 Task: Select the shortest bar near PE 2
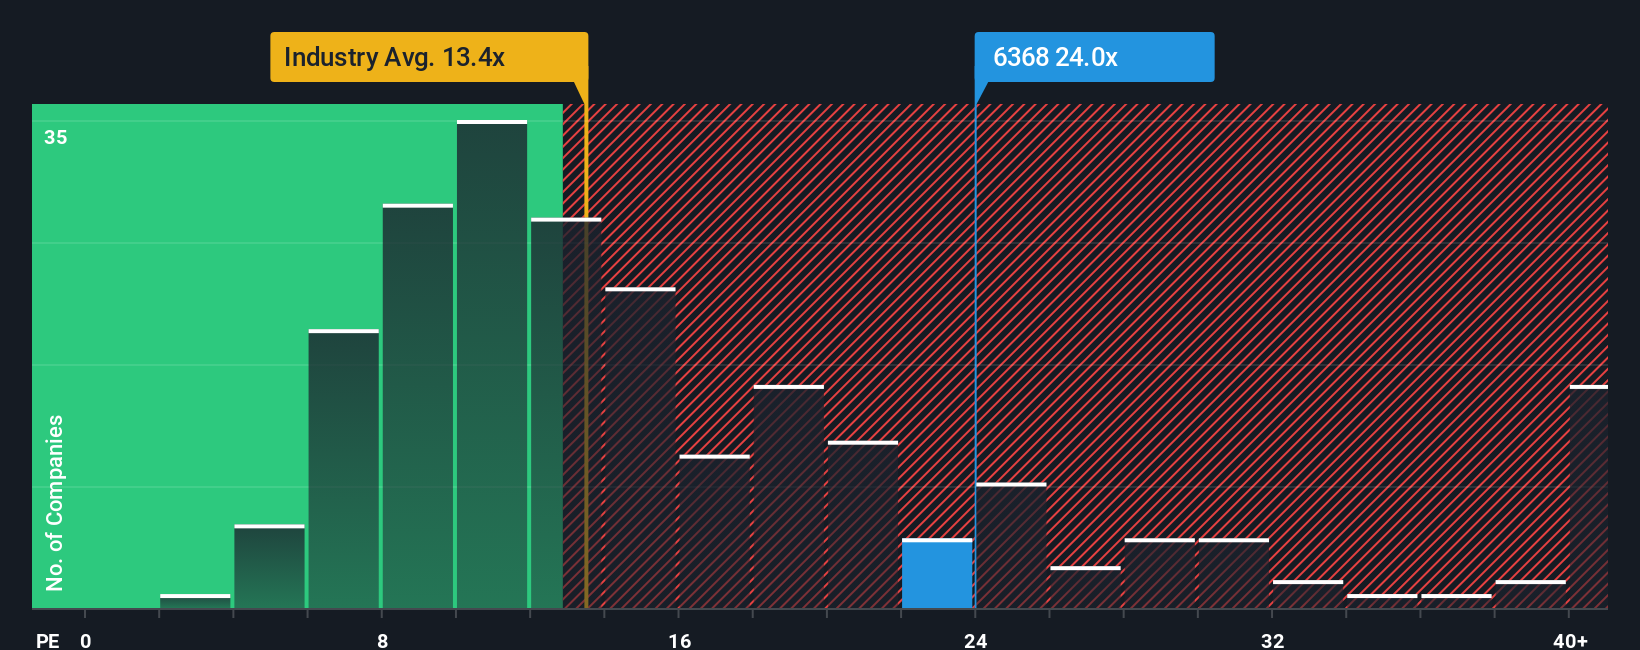195,602
